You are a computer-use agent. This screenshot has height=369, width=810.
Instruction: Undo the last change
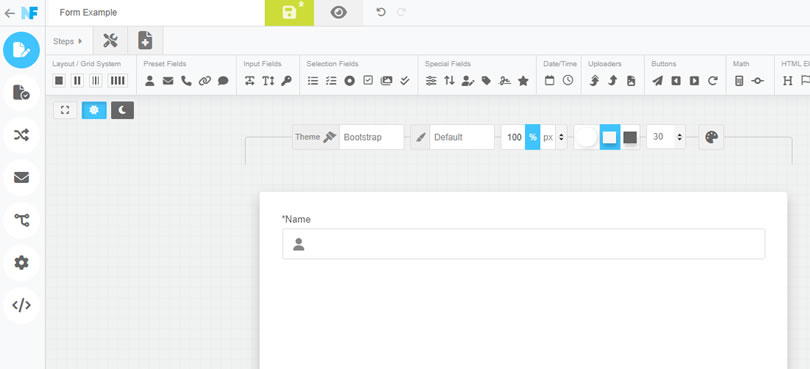381,12
